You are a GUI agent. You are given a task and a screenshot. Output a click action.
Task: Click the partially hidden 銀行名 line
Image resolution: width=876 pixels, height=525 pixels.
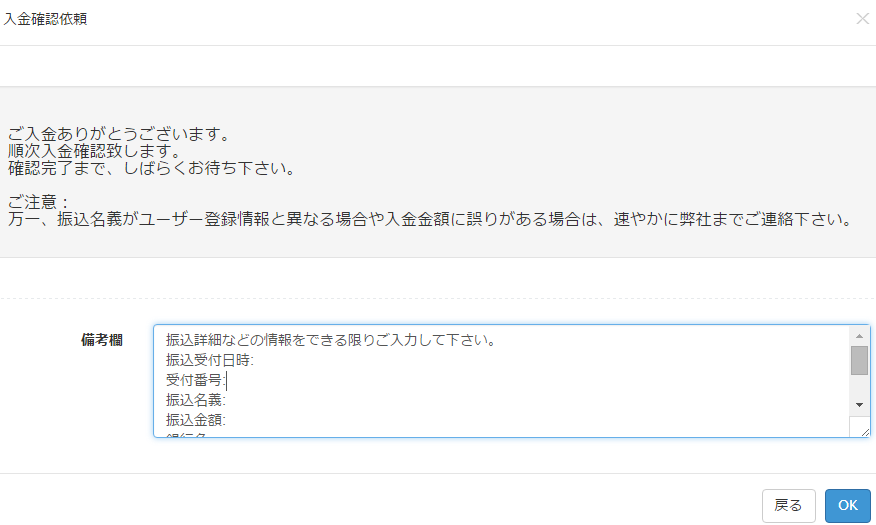coord(187,434)
